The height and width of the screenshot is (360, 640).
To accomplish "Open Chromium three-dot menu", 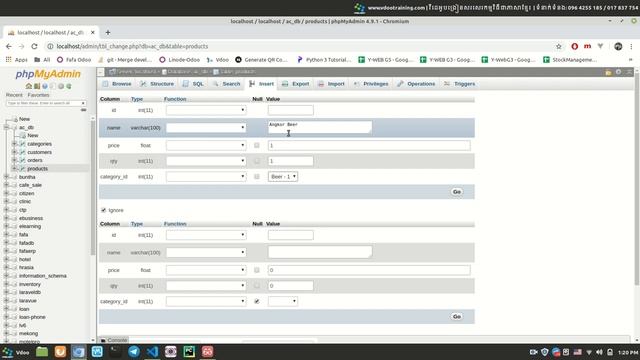I will pos(631,47).
